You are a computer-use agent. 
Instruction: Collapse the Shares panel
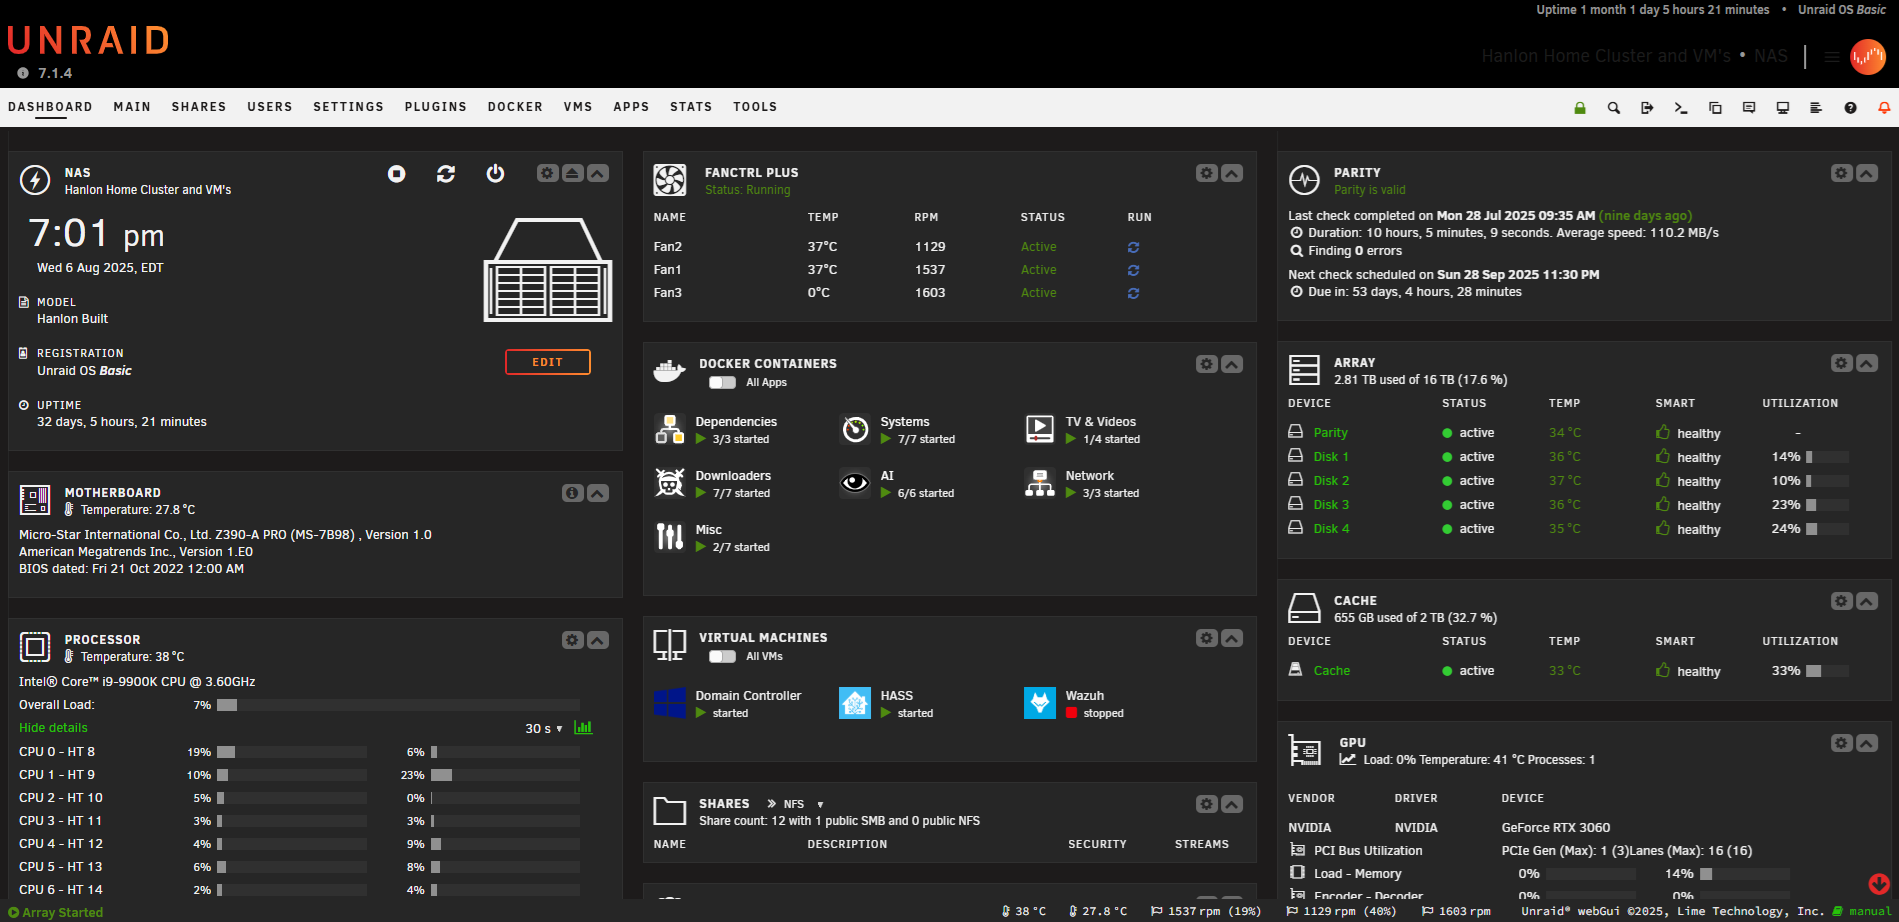tap(1232, 804)
